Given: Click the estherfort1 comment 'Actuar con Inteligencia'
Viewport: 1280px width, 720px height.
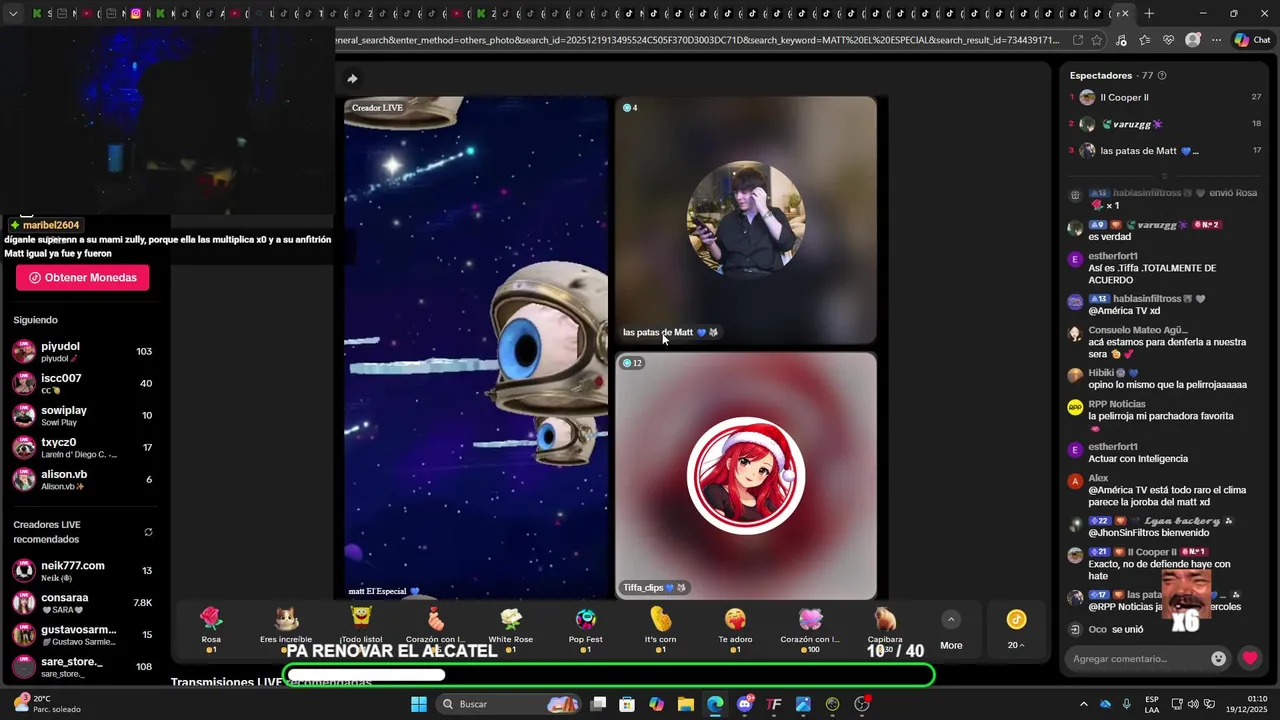Looking at the screenshot, I should [1138, 459].
